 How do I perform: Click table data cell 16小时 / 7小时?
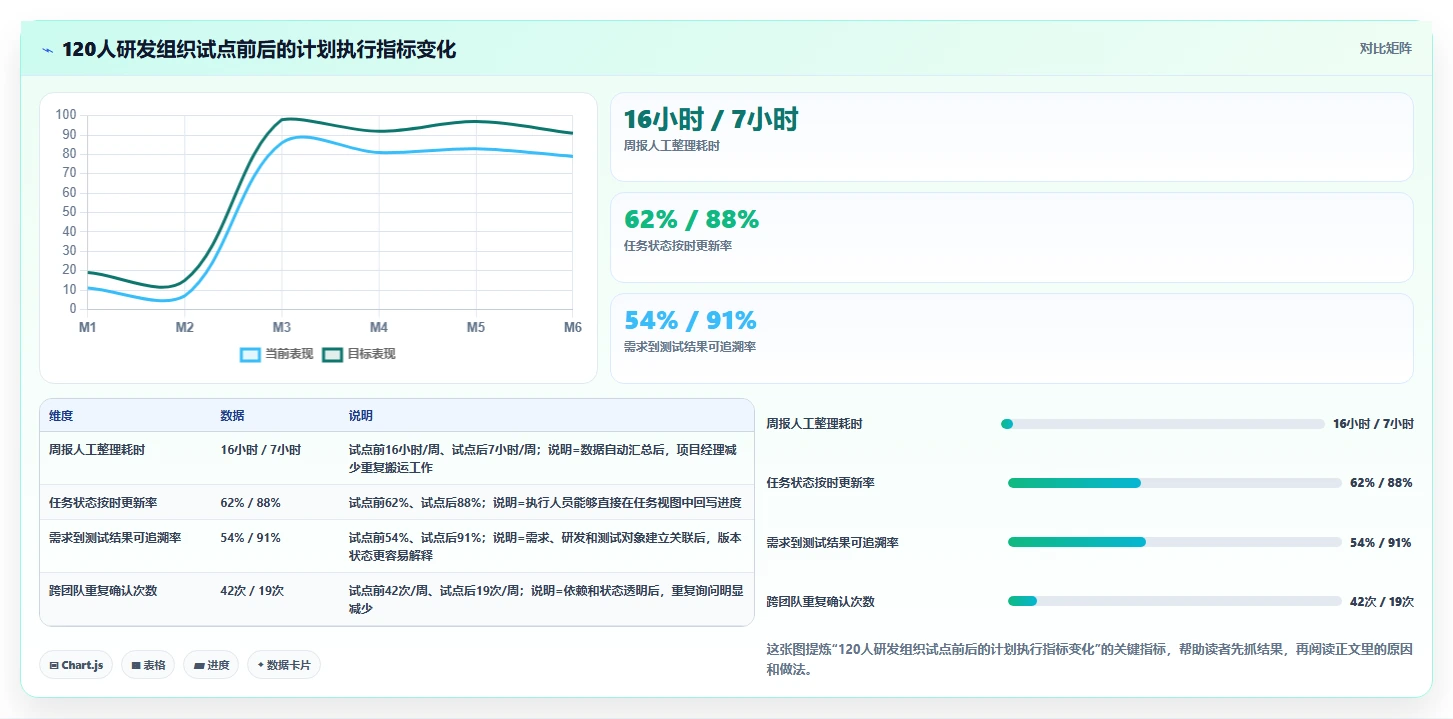[260, 450]
